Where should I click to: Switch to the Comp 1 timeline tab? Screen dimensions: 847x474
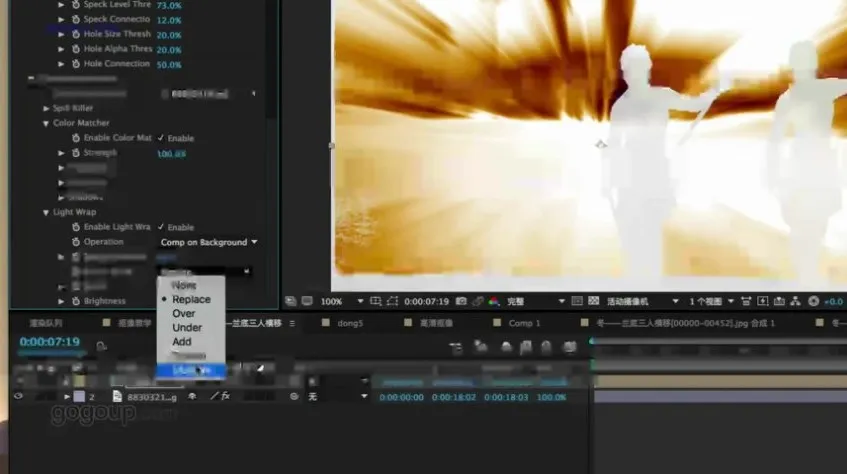523,324
